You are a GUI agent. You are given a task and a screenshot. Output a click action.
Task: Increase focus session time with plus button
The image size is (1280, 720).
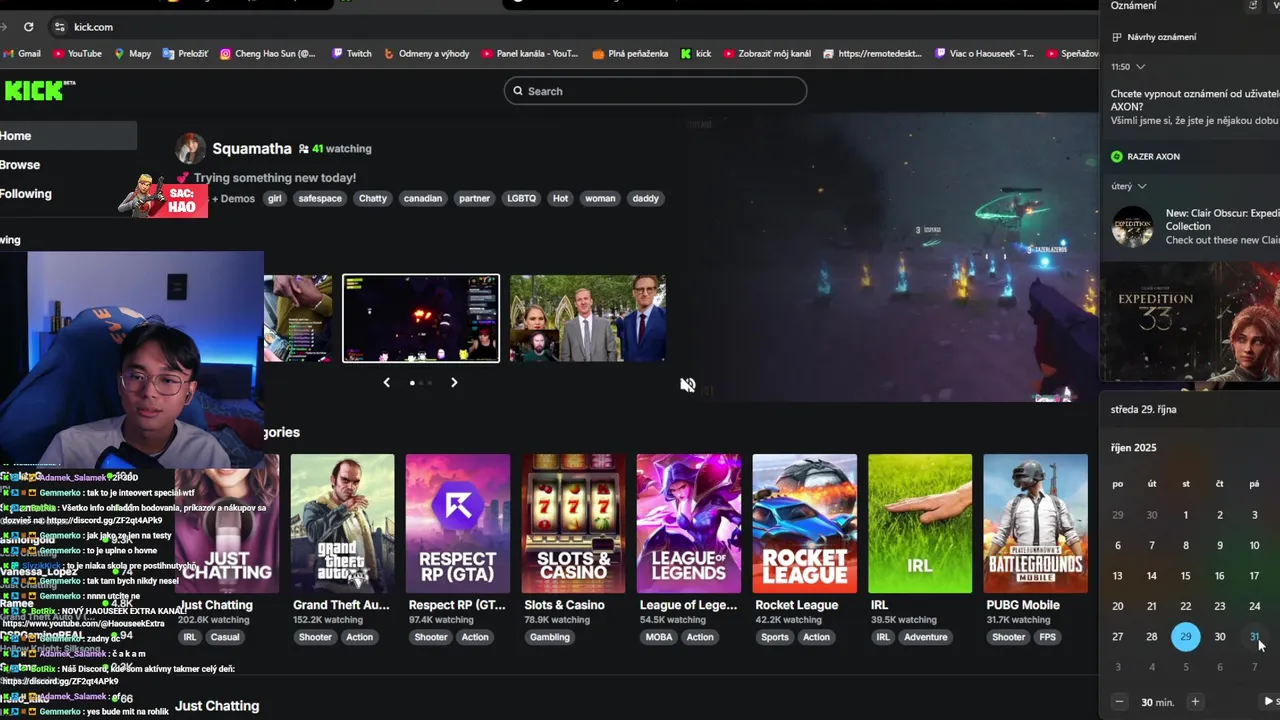pos(1195,702)
